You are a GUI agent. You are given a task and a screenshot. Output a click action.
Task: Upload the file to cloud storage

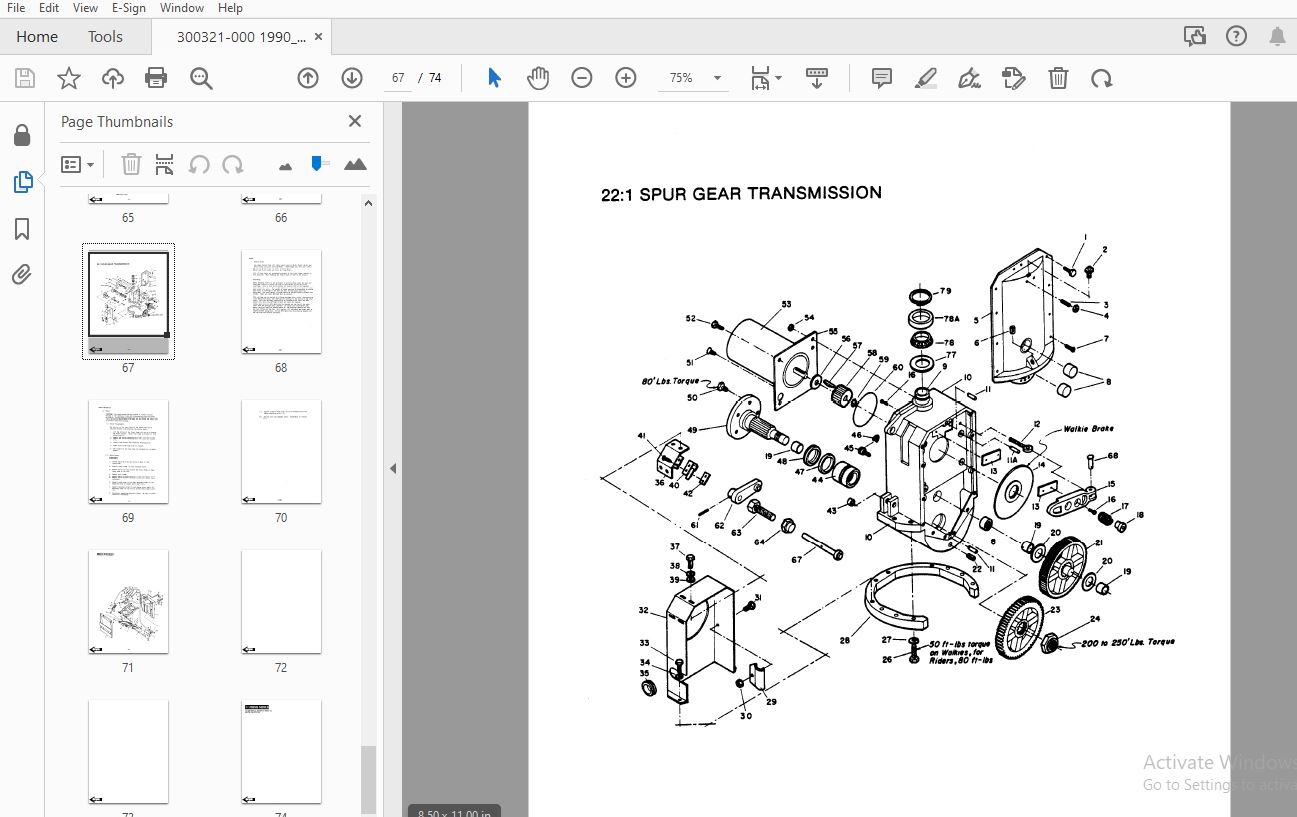[x=113, y=78]
